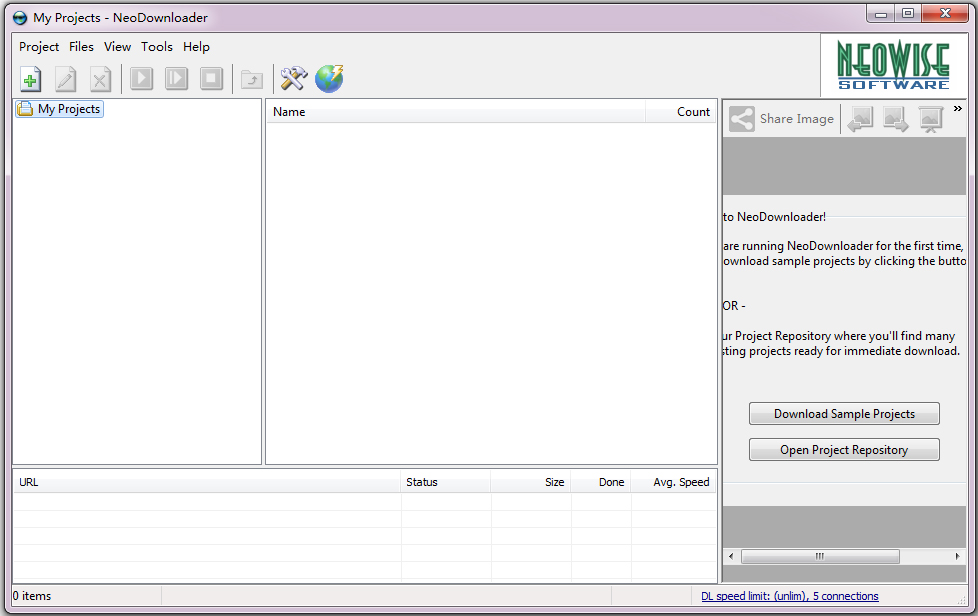Click Open Project Repository
This screenshot has width=978, height=616.
point(844,449)
